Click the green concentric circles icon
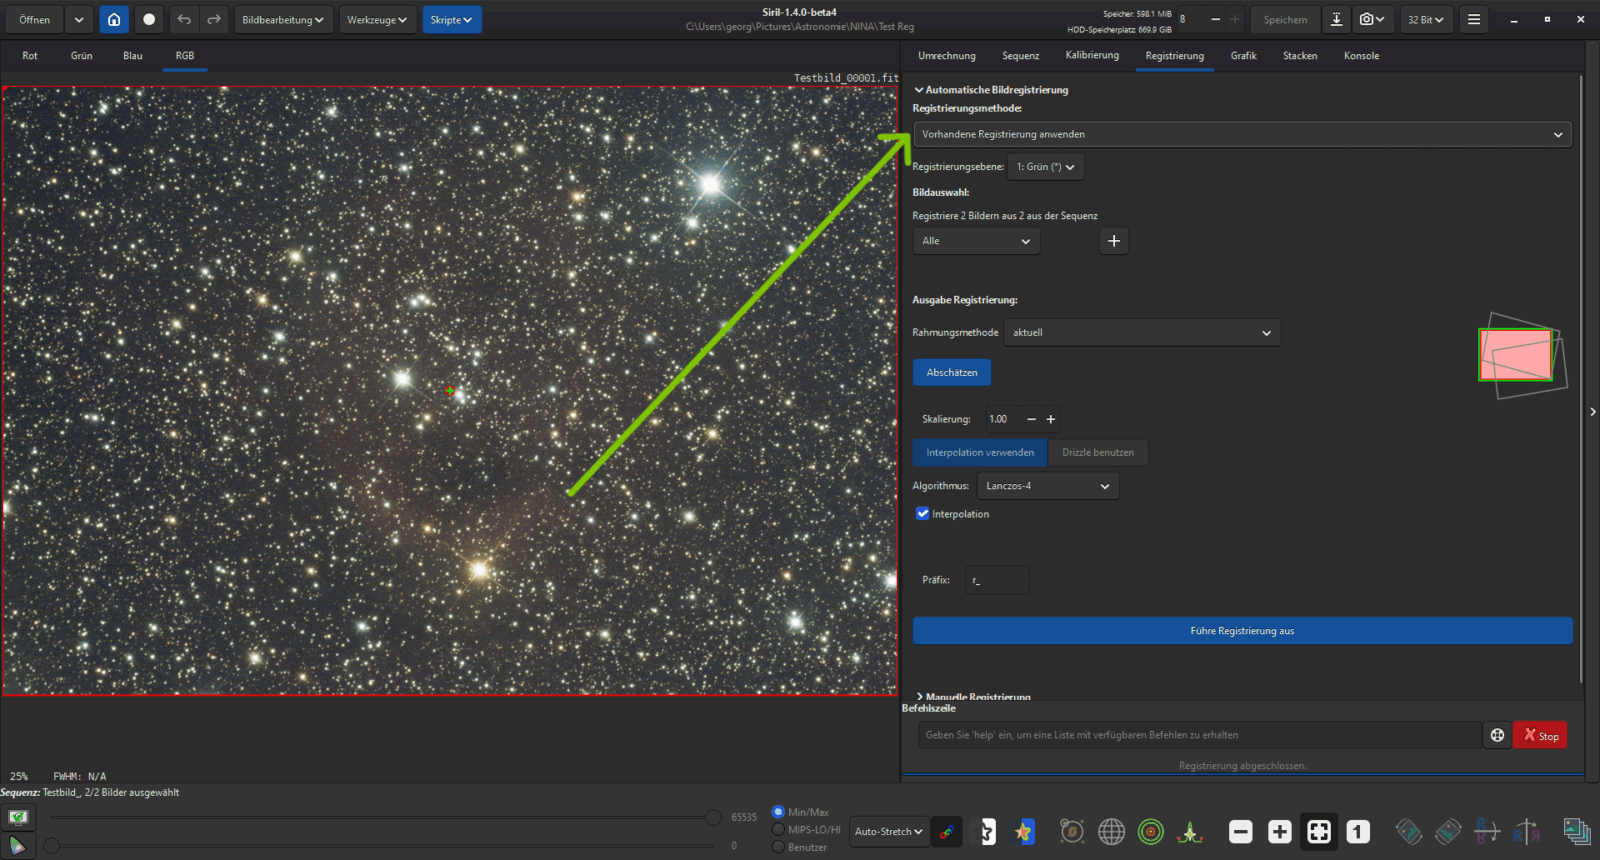This screenshot has width=1600, height=860. pyautogui.click(x=1151, y=831)
